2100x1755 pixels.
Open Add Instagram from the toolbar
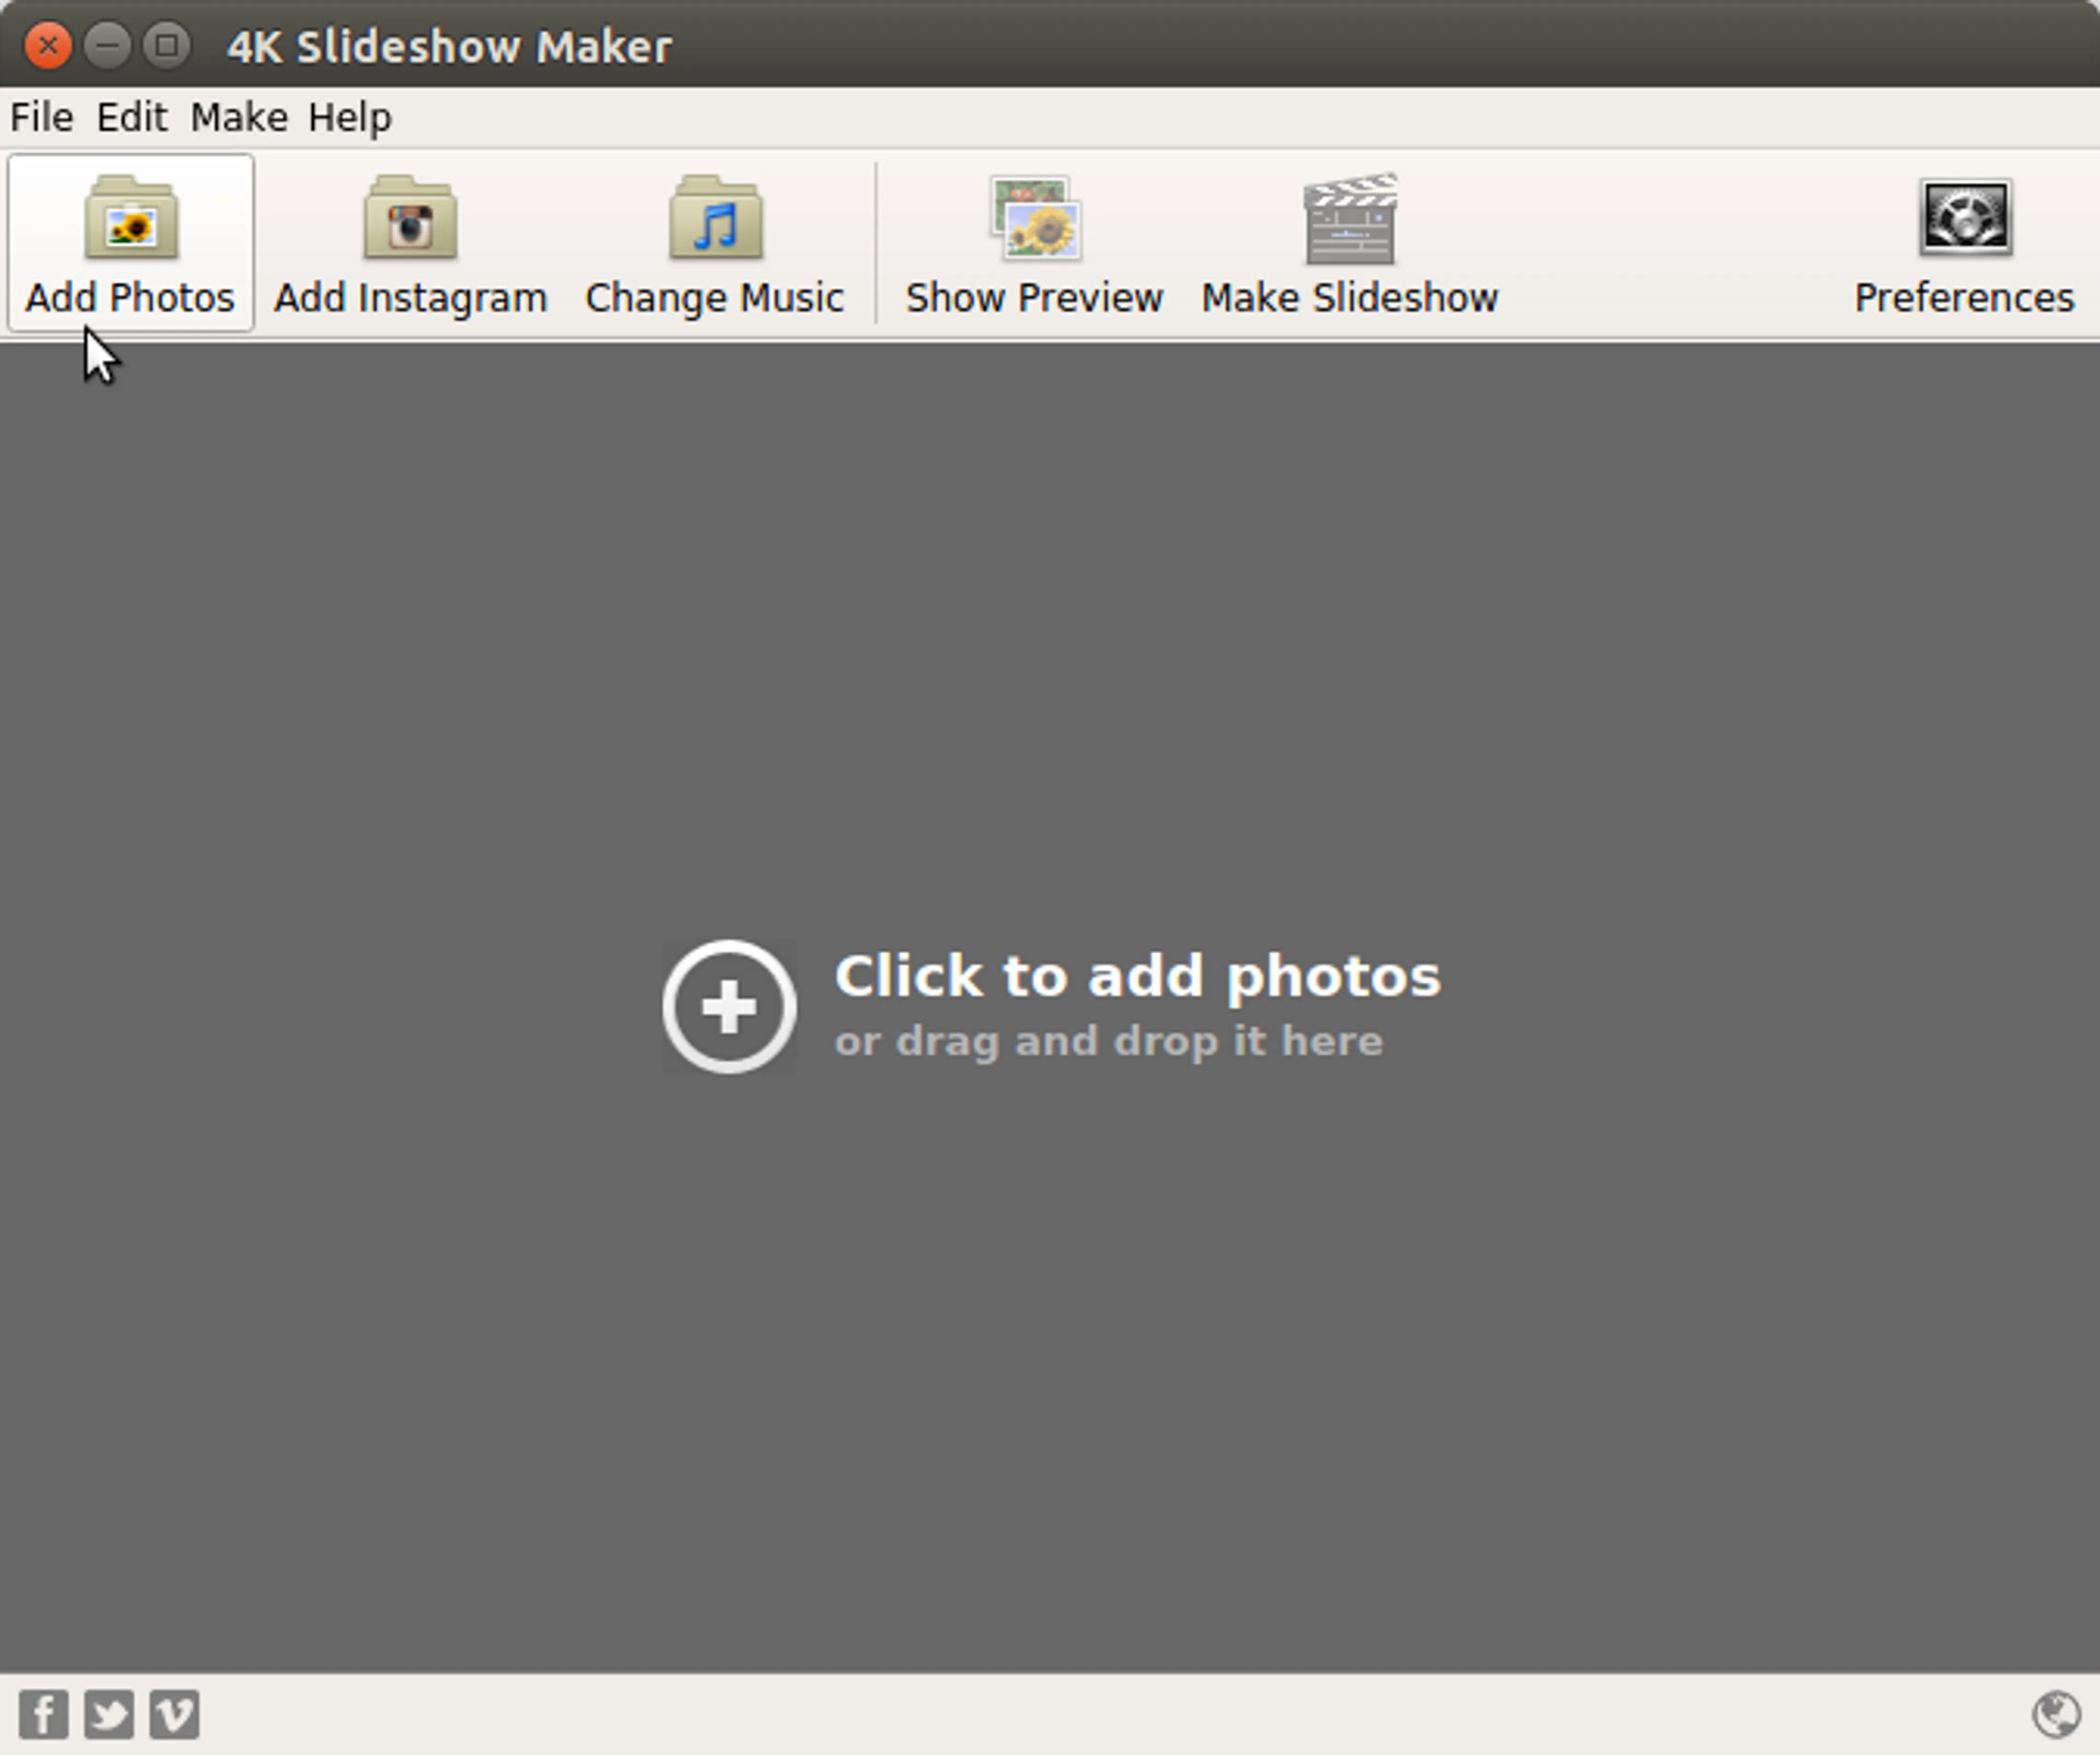pos(410,243)
